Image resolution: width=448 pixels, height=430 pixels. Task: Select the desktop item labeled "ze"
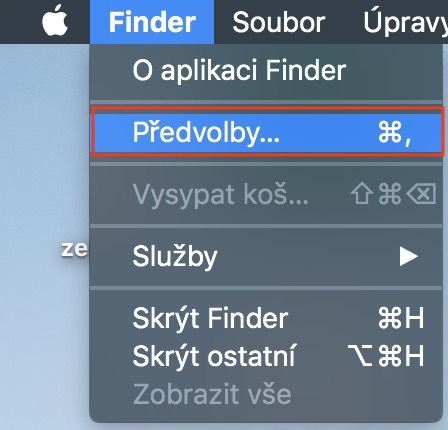[74, 249]
